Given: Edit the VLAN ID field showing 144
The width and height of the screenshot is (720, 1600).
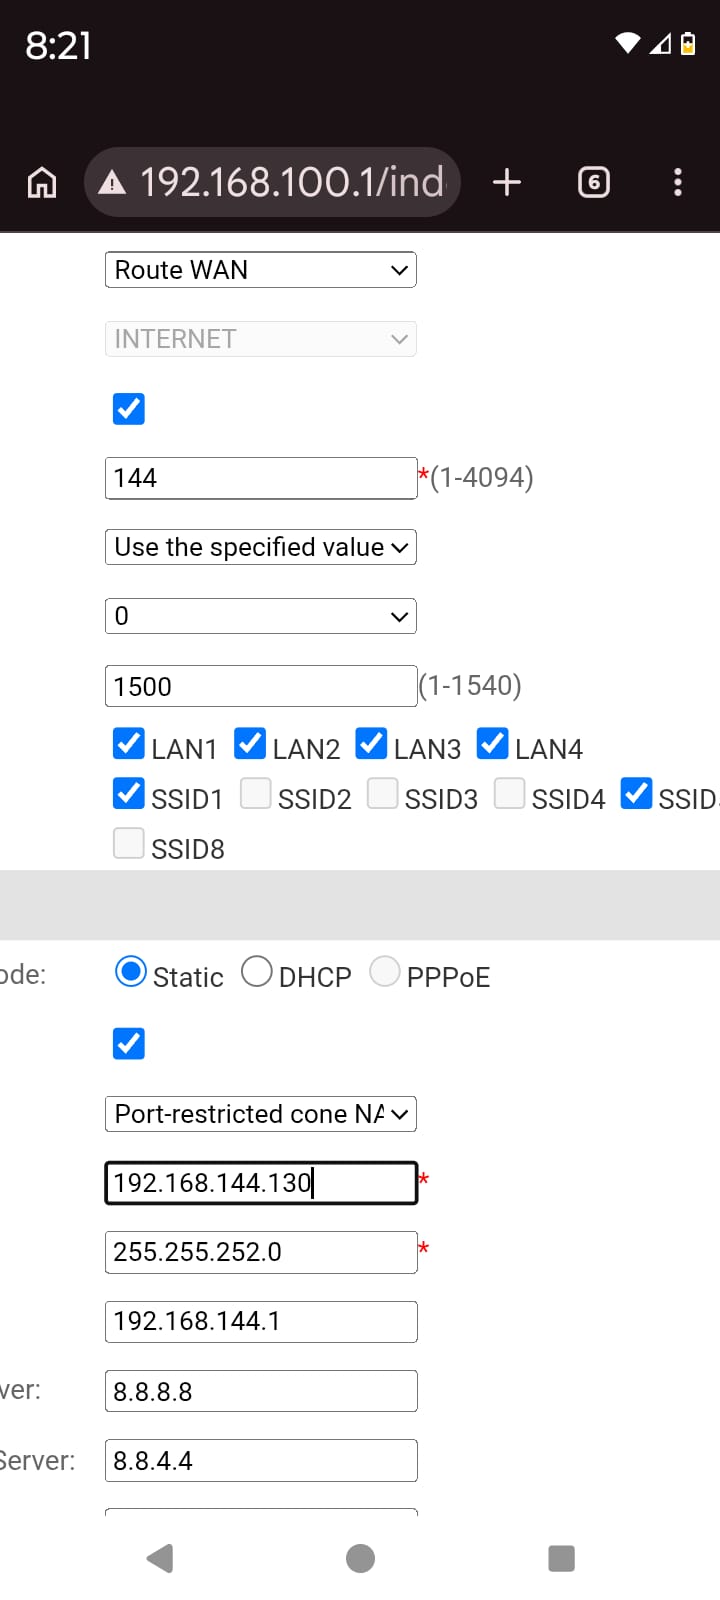Looking at the screenshot, I should (x=261, y=478).
